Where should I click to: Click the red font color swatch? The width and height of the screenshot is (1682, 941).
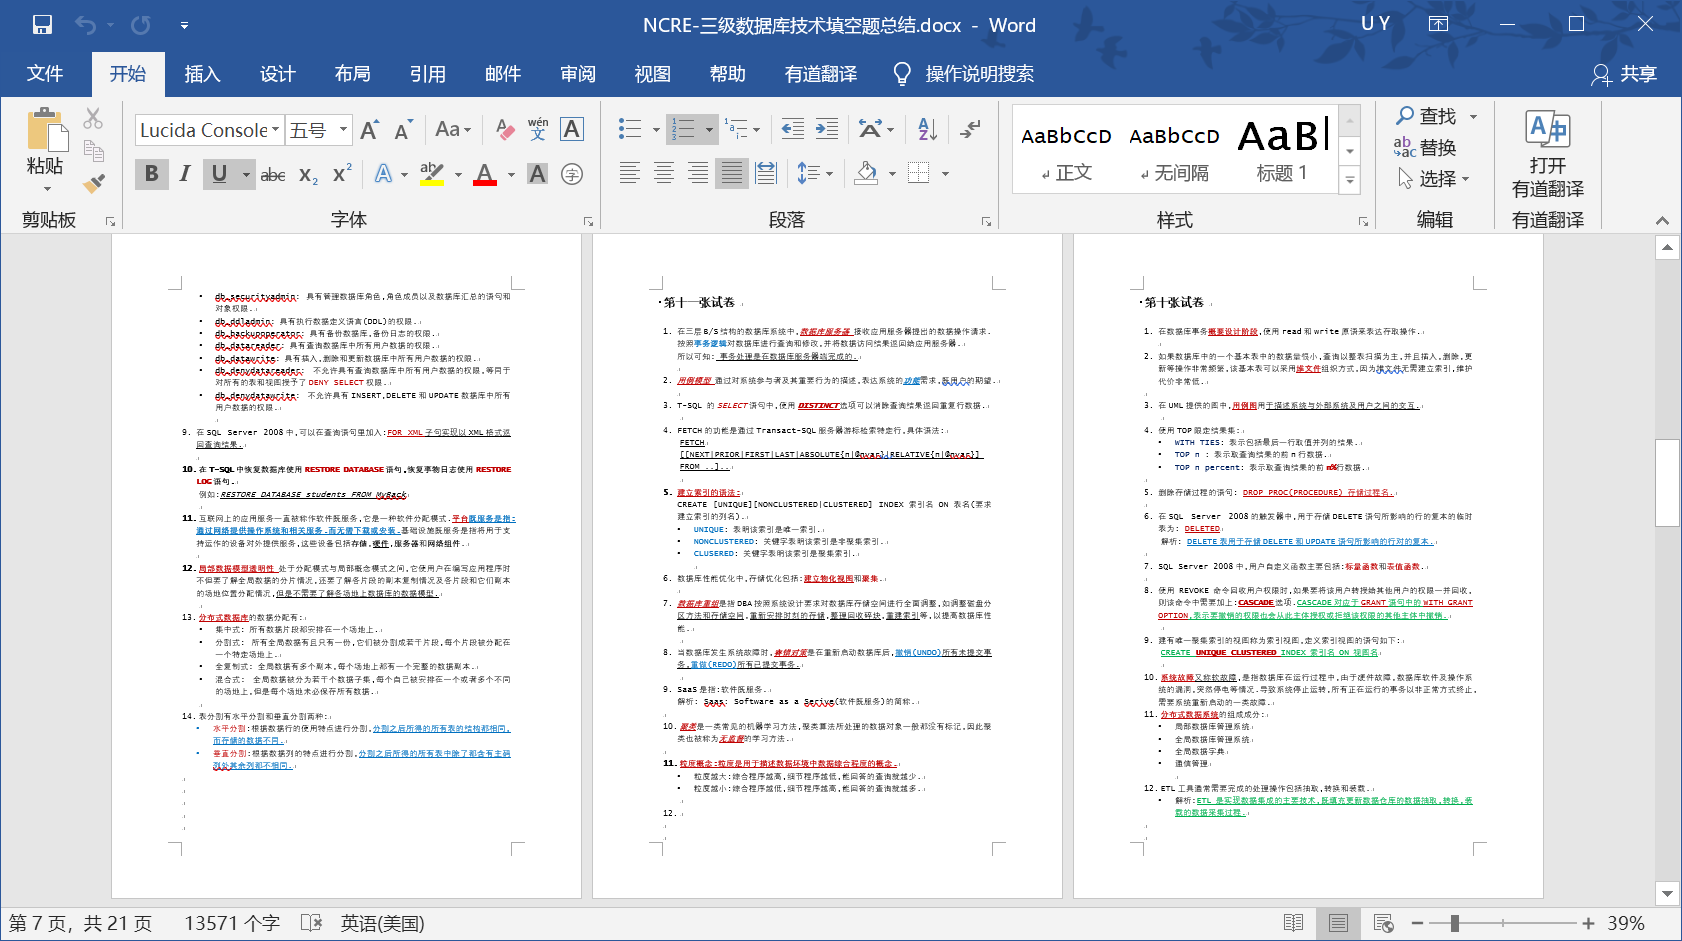point(485,174)
